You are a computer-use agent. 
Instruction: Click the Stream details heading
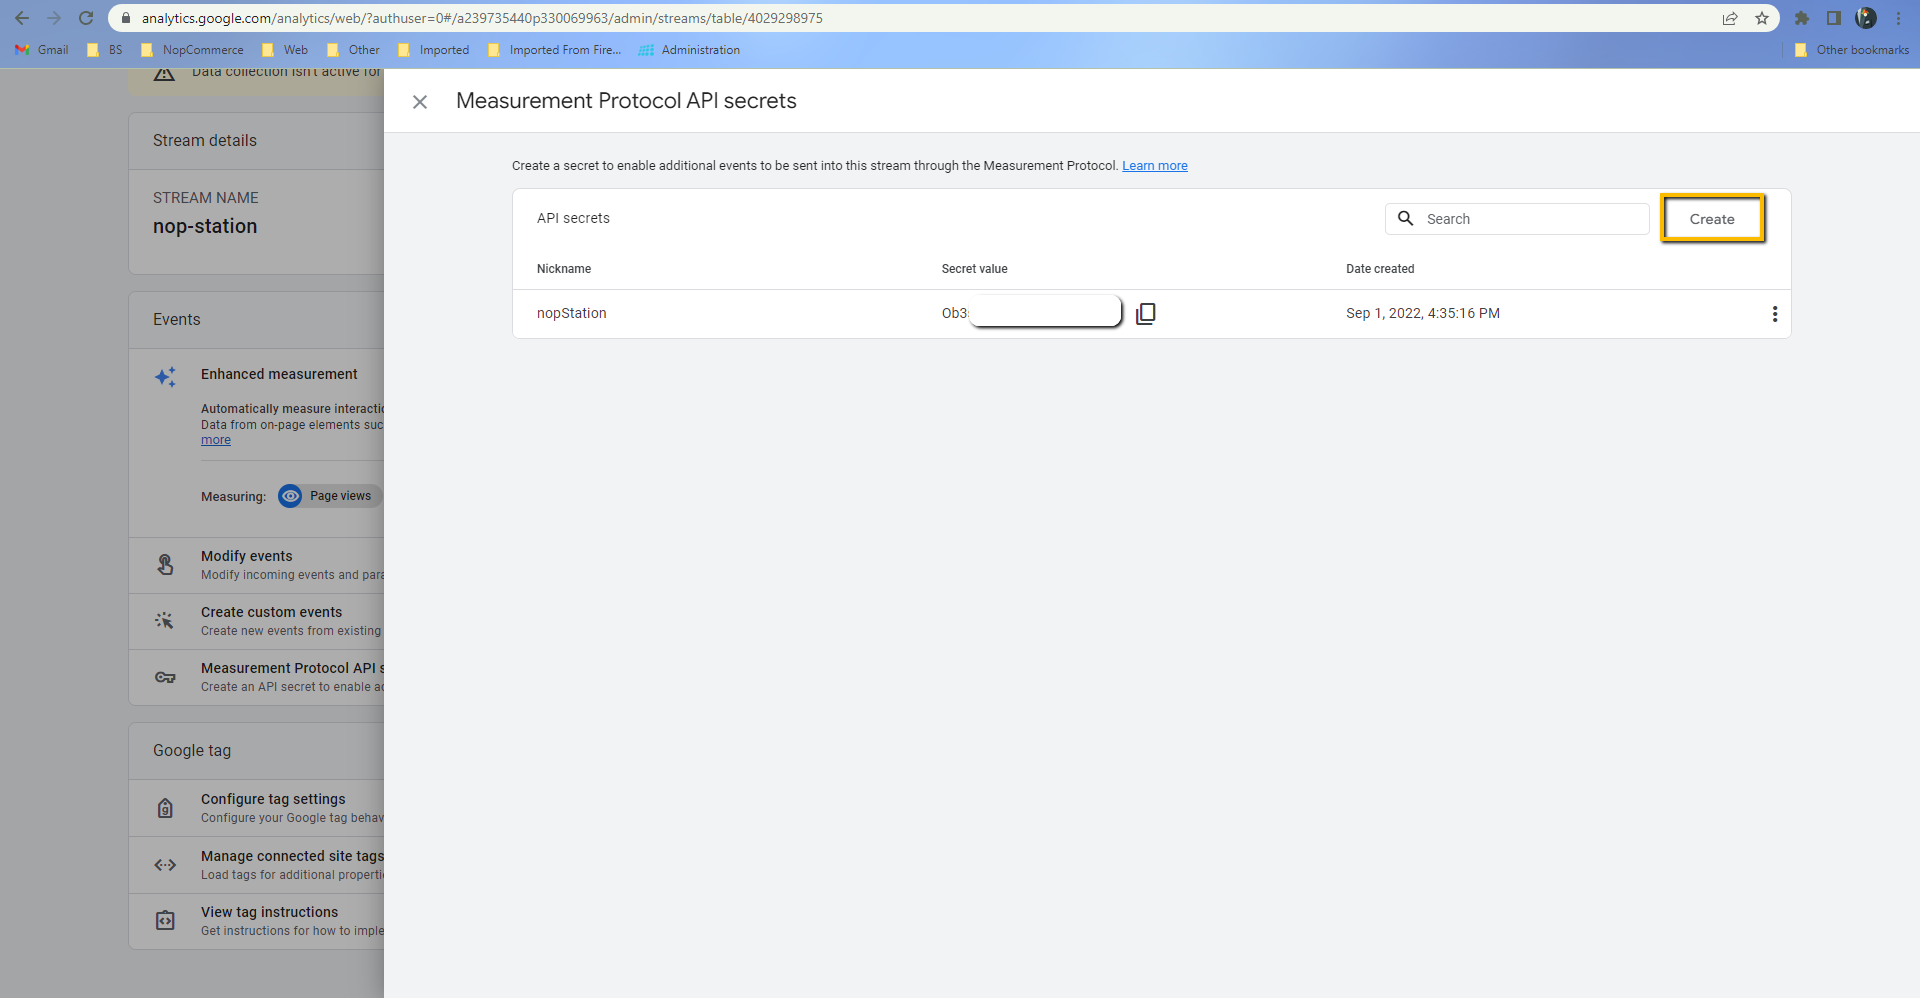click(205, 141)
